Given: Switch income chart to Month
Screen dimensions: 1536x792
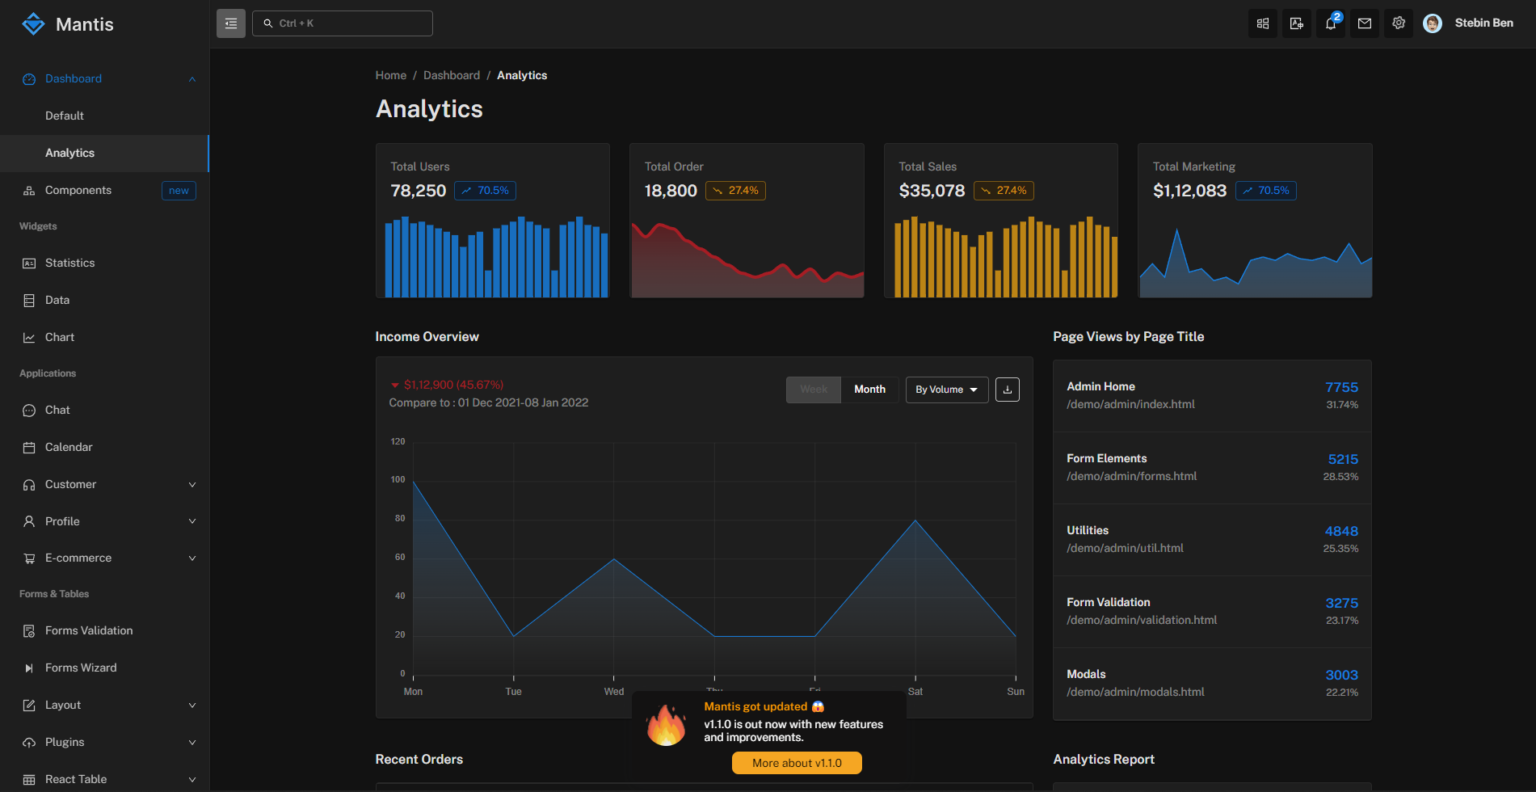Looking at the screenshot, I should pos(869,389).
